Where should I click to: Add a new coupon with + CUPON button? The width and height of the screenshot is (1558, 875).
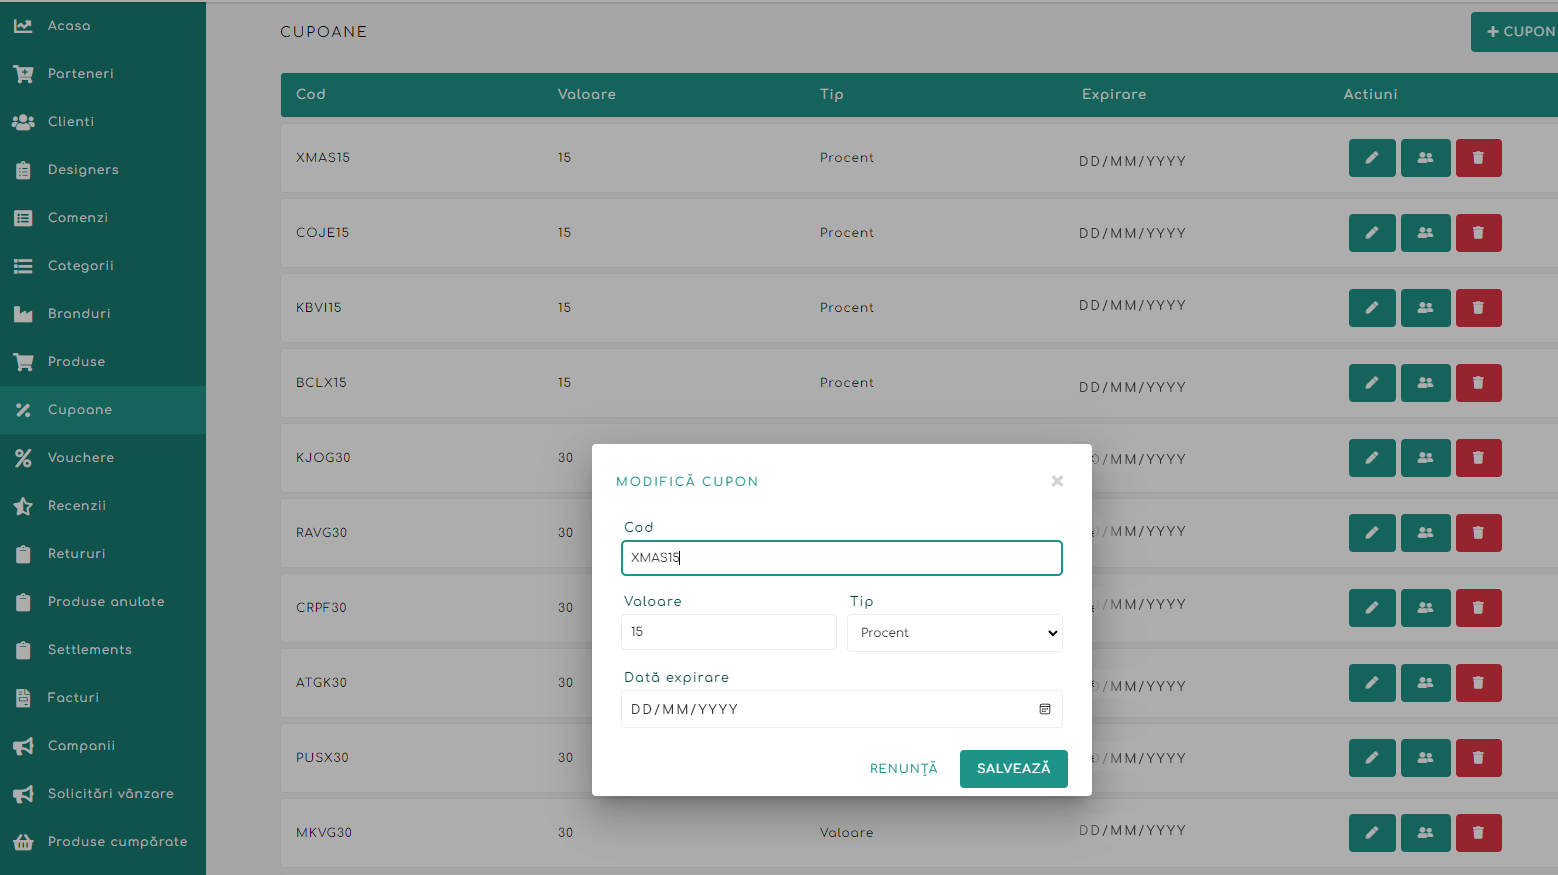(1518, 32)
